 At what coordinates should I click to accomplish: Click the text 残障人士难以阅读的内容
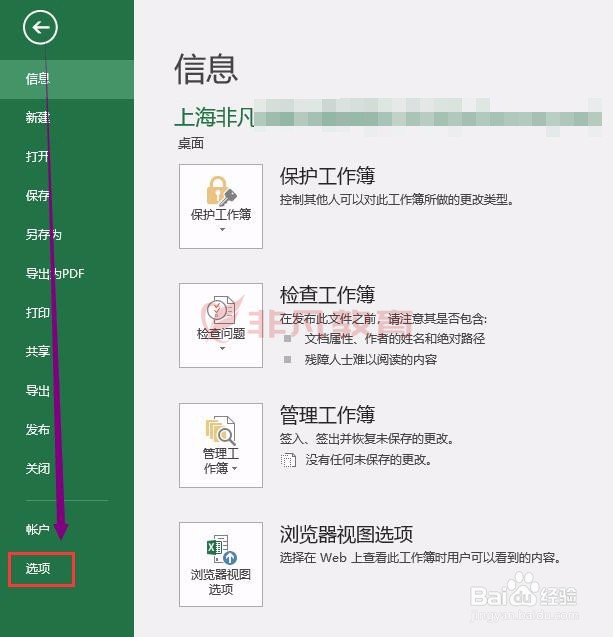(371, 360)
